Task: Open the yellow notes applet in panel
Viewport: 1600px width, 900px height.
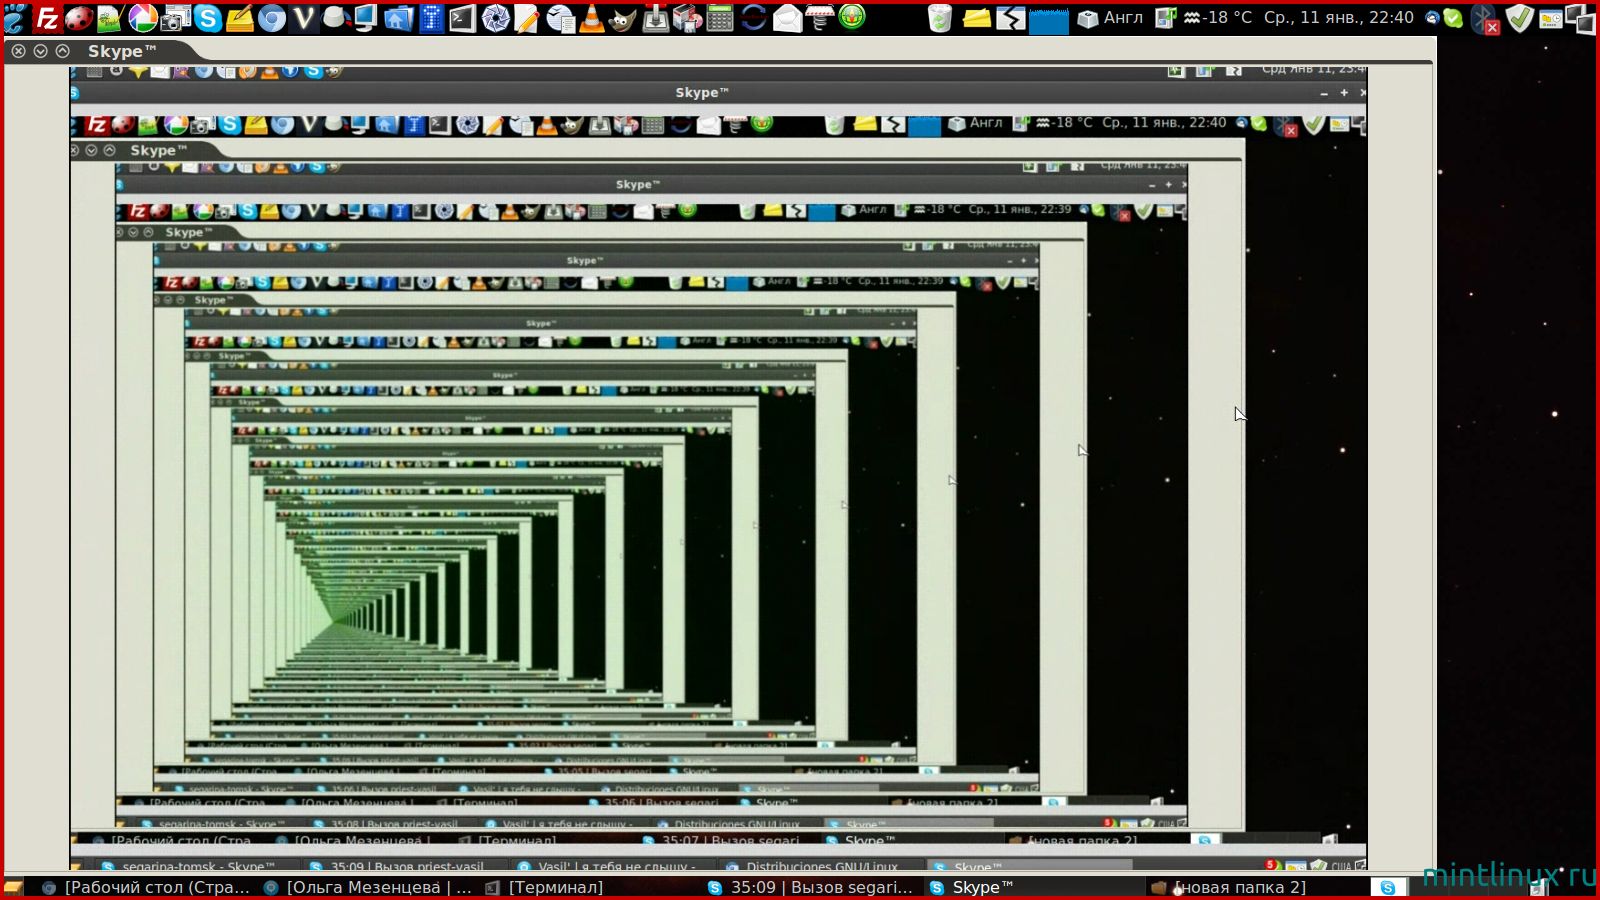Action: pyautogui.click(x=977, y=18)
